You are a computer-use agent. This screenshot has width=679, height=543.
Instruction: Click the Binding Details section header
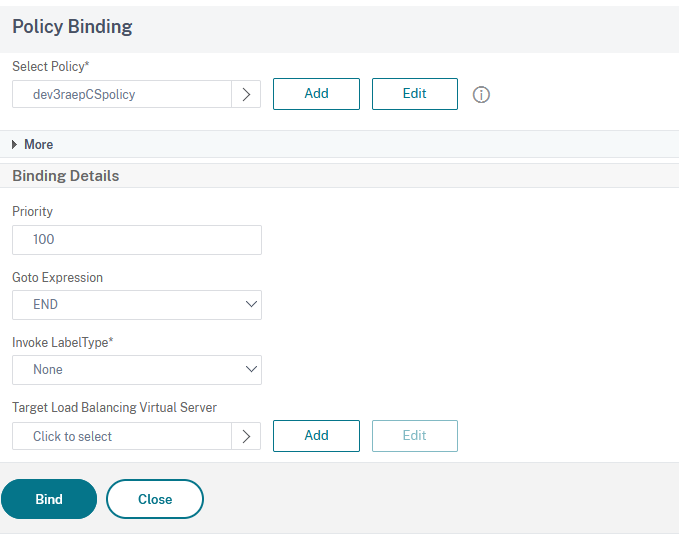click(x=66, y=176)
